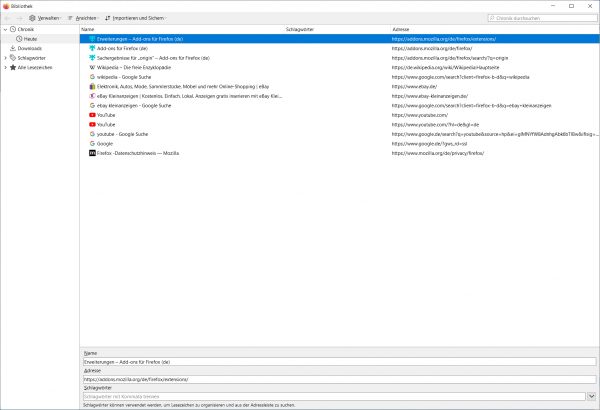This screenshot has width=600, height=410.
Task: Click favicon of eBay Kleinanzeigen Kostenlos row
Action: tap(92, 96)
